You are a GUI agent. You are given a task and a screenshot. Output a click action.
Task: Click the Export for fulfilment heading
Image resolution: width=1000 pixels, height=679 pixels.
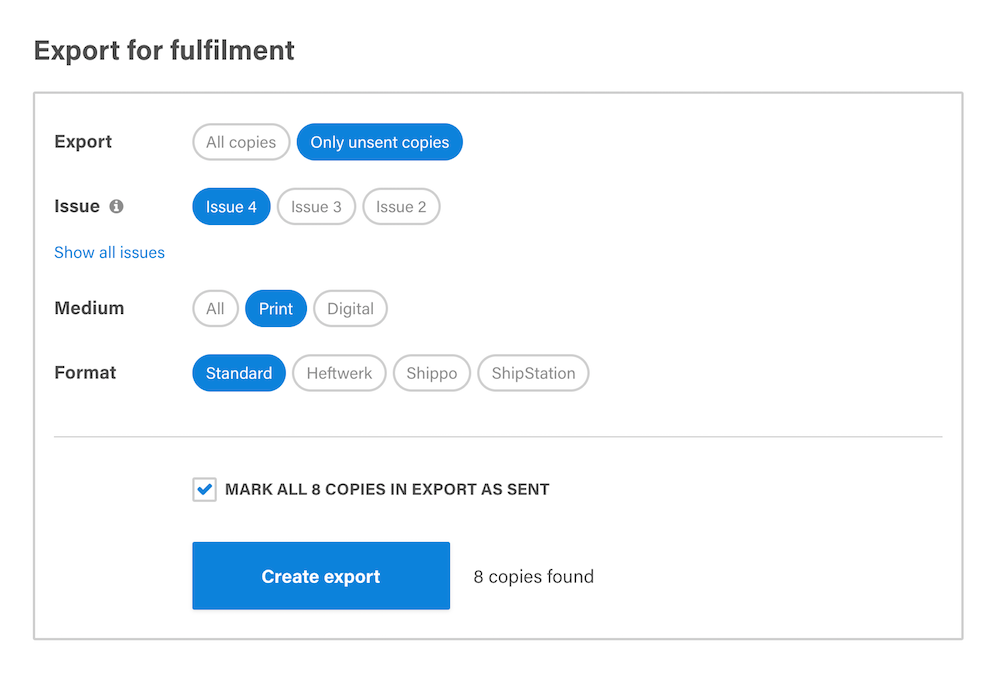(x=164, y=50)
